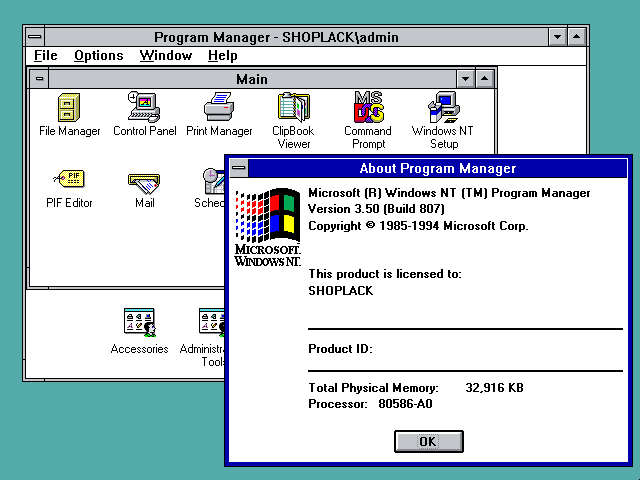
Task: Open the Help menu
Action: (222, 56)
